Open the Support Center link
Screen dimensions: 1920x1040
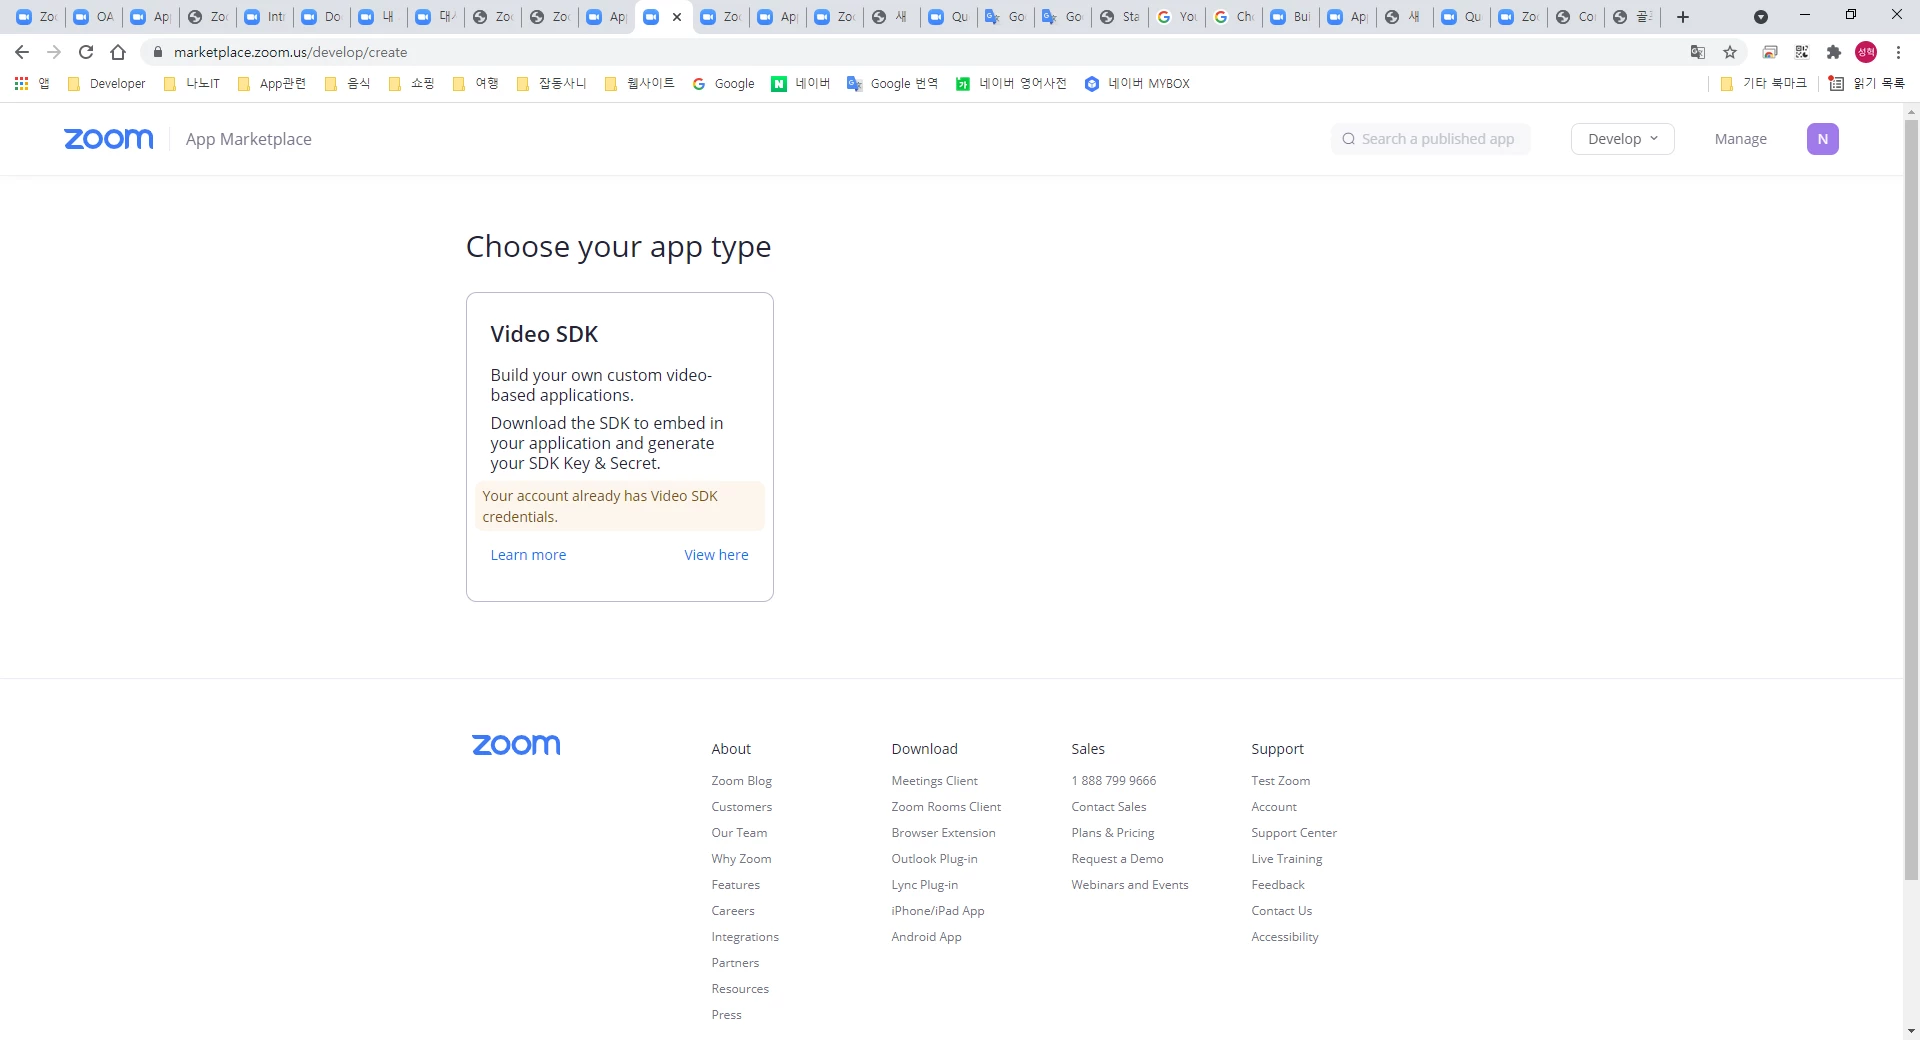tap(1293, 833)
